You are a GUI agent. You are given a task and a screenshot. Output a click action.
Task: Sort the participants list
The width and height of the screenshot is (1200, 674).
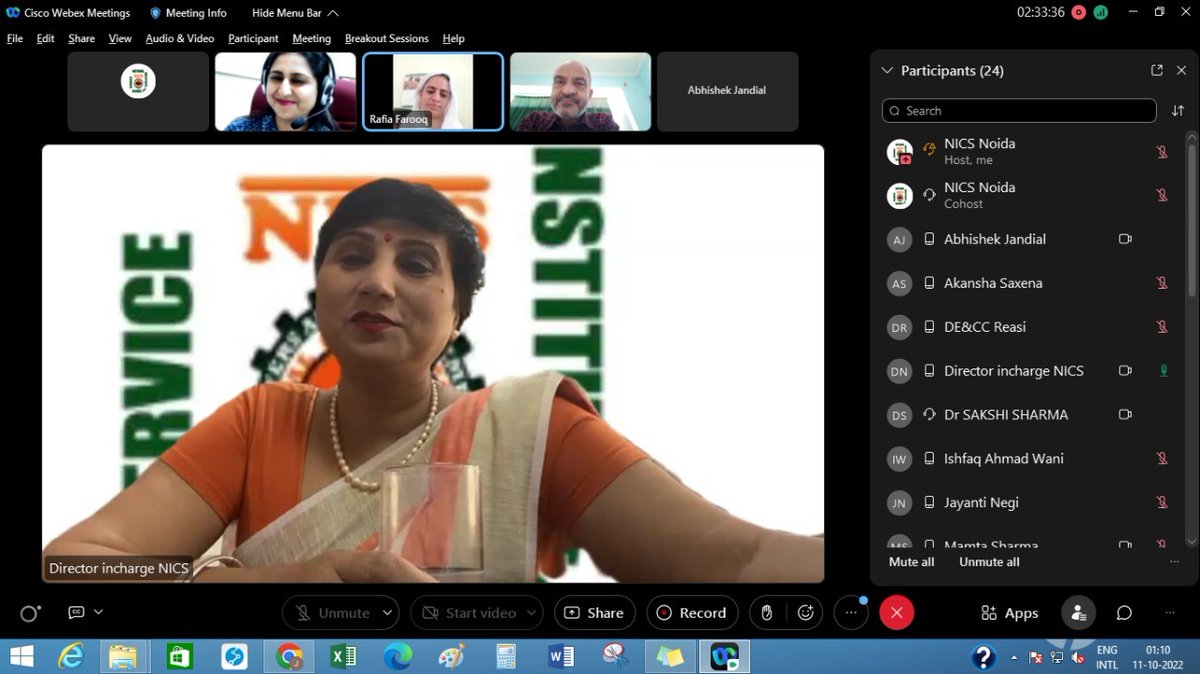[1177, 111]
